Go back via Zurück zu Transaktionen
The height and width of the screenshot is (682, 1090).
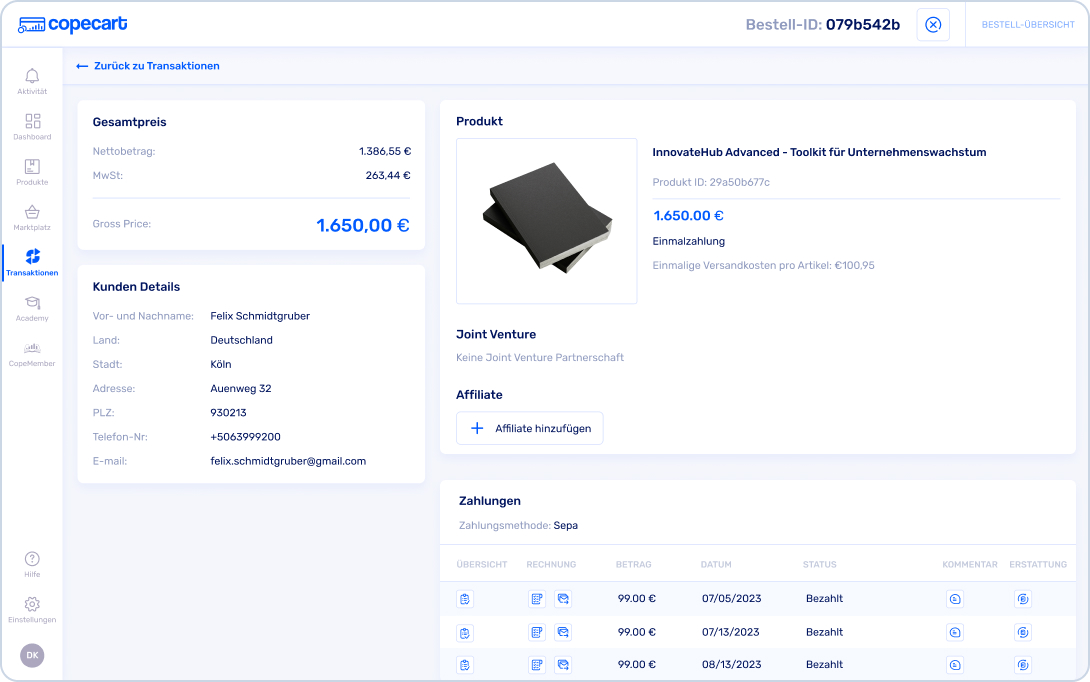pos(148,66)
